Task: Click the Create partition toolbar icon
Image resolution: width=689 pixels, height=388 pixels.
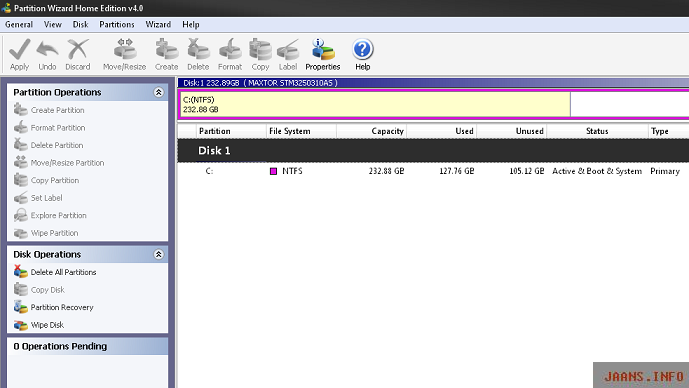Action: coord(167,49)
